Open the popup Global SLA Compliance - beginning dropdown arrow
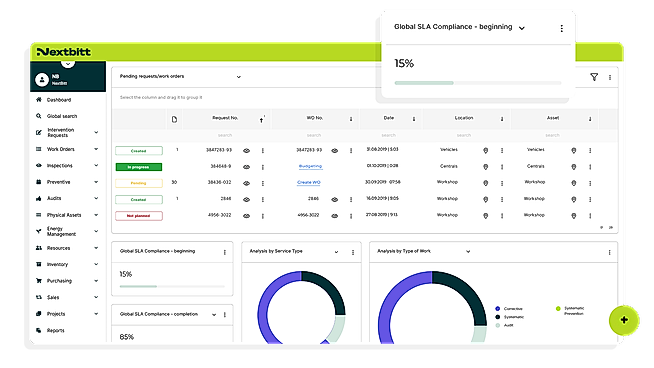Viewport: 654px width, 368px height. (x=521, y=28)
